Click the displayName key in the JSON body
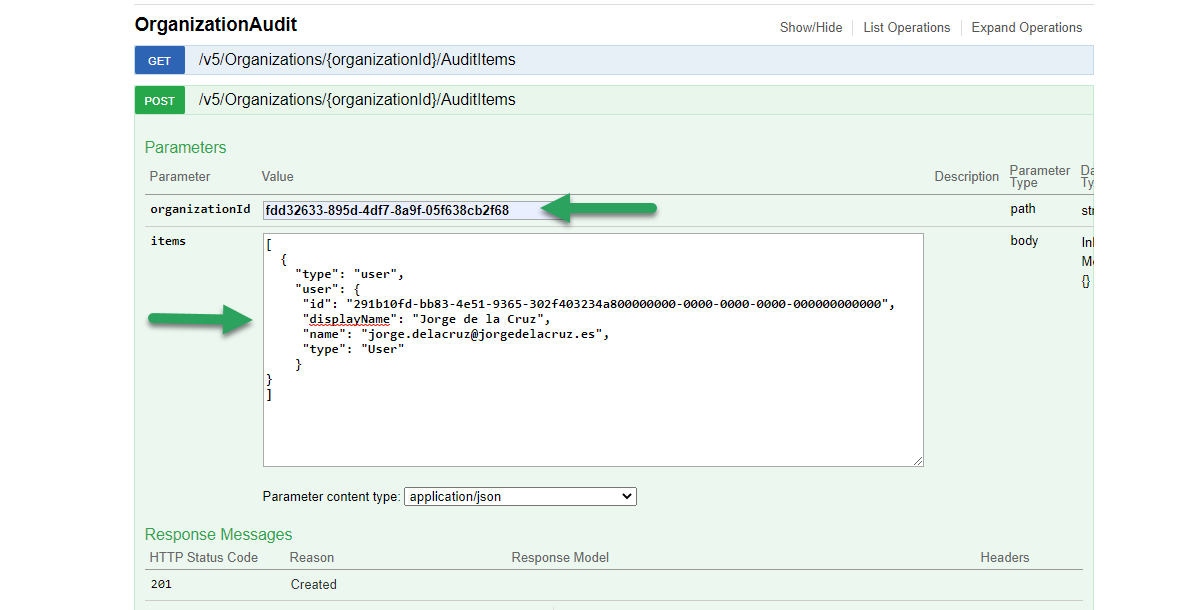1197x610 pixels. point(350,319)
